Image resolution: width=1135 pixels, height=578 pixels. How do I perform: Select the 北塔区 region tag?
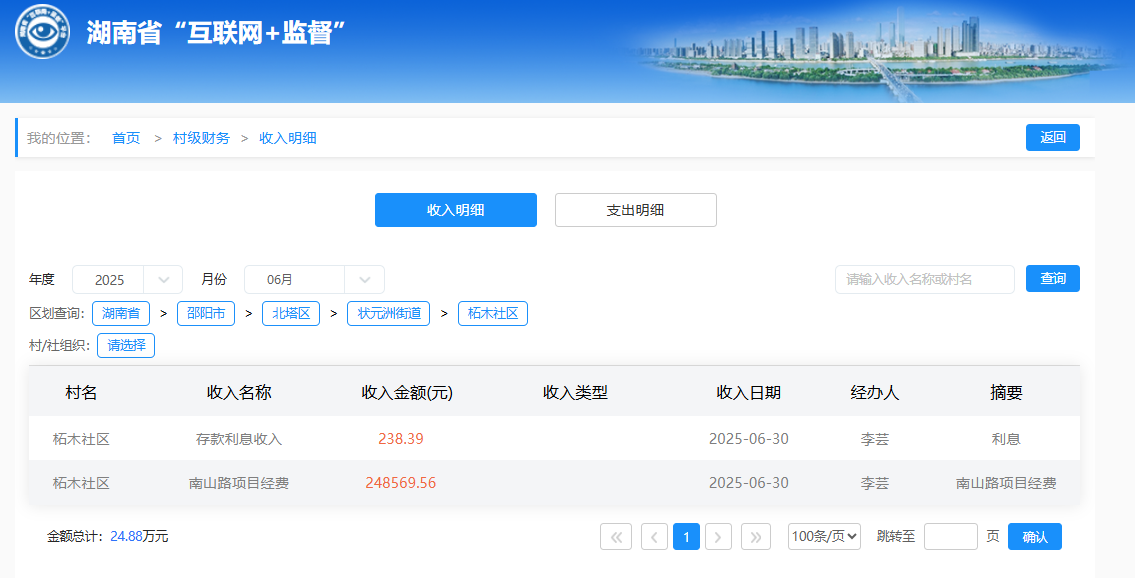(x=291, y=313)
